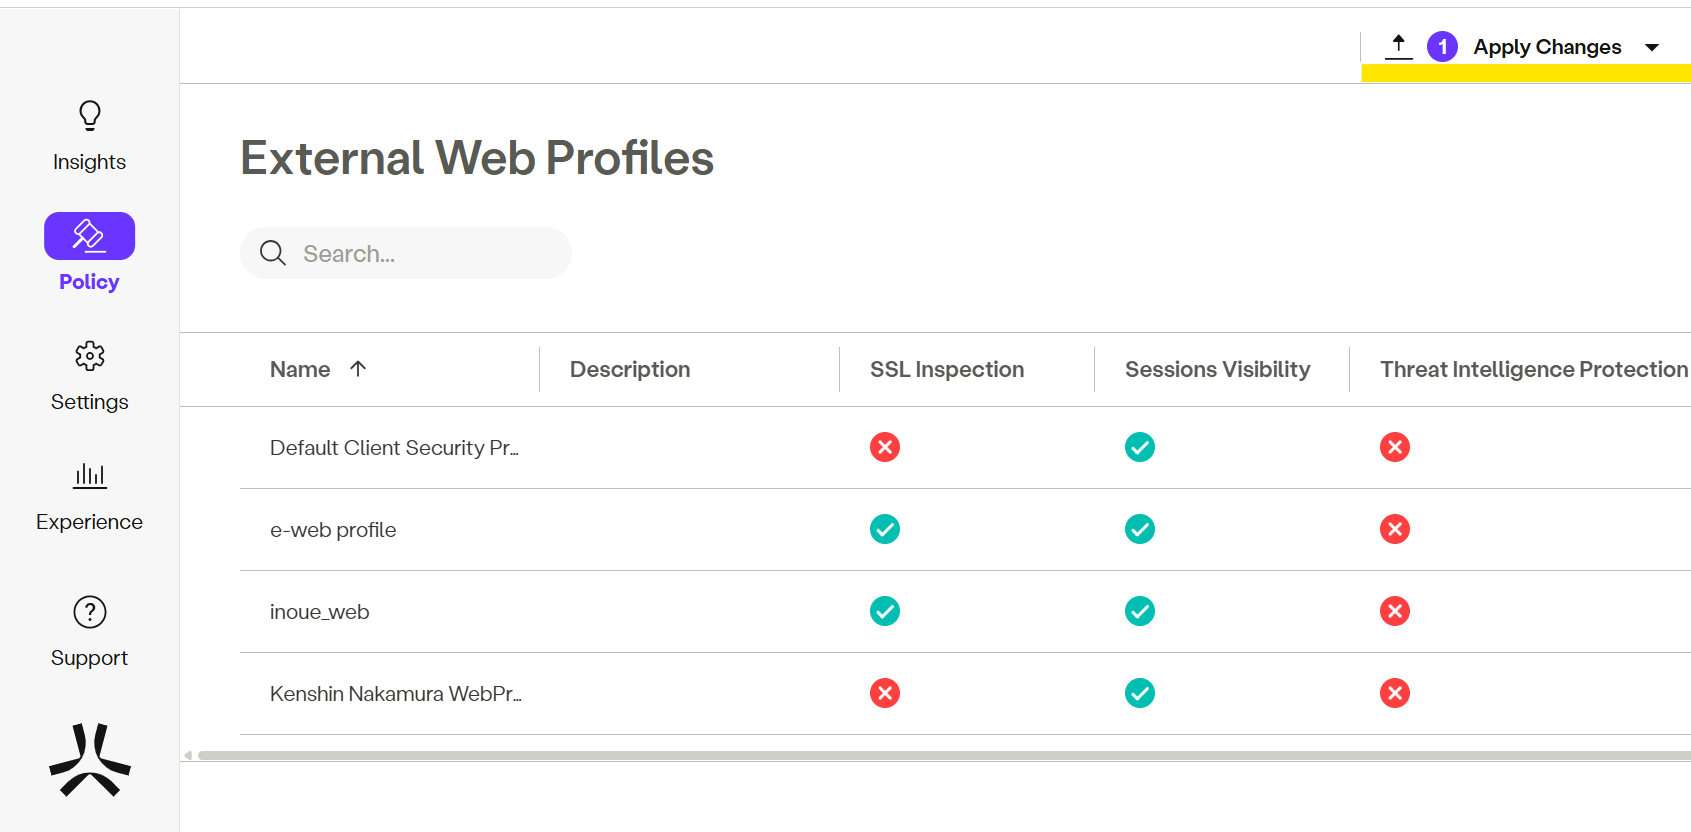Image resolution: width=1691 pixels, height=832 pixels.
Task: Click the pending changes badge showing 1
Action: pos(1442,47)
